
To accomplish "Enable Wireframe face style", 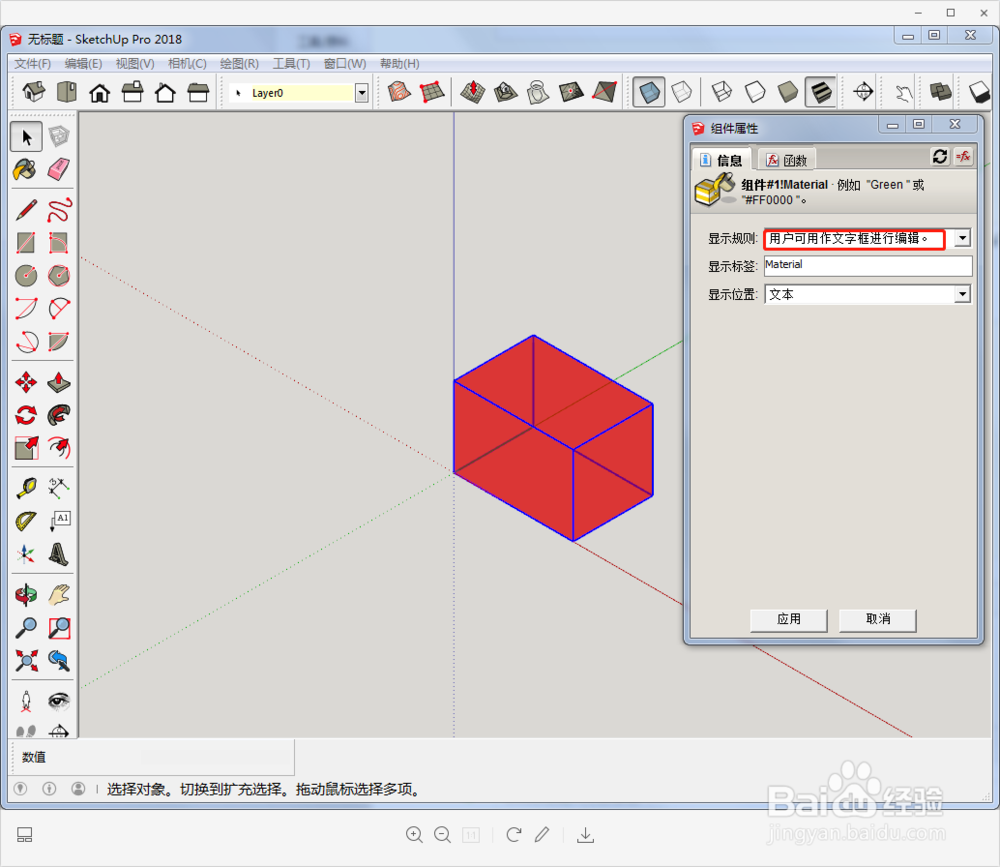I will [x=722, y=93].
